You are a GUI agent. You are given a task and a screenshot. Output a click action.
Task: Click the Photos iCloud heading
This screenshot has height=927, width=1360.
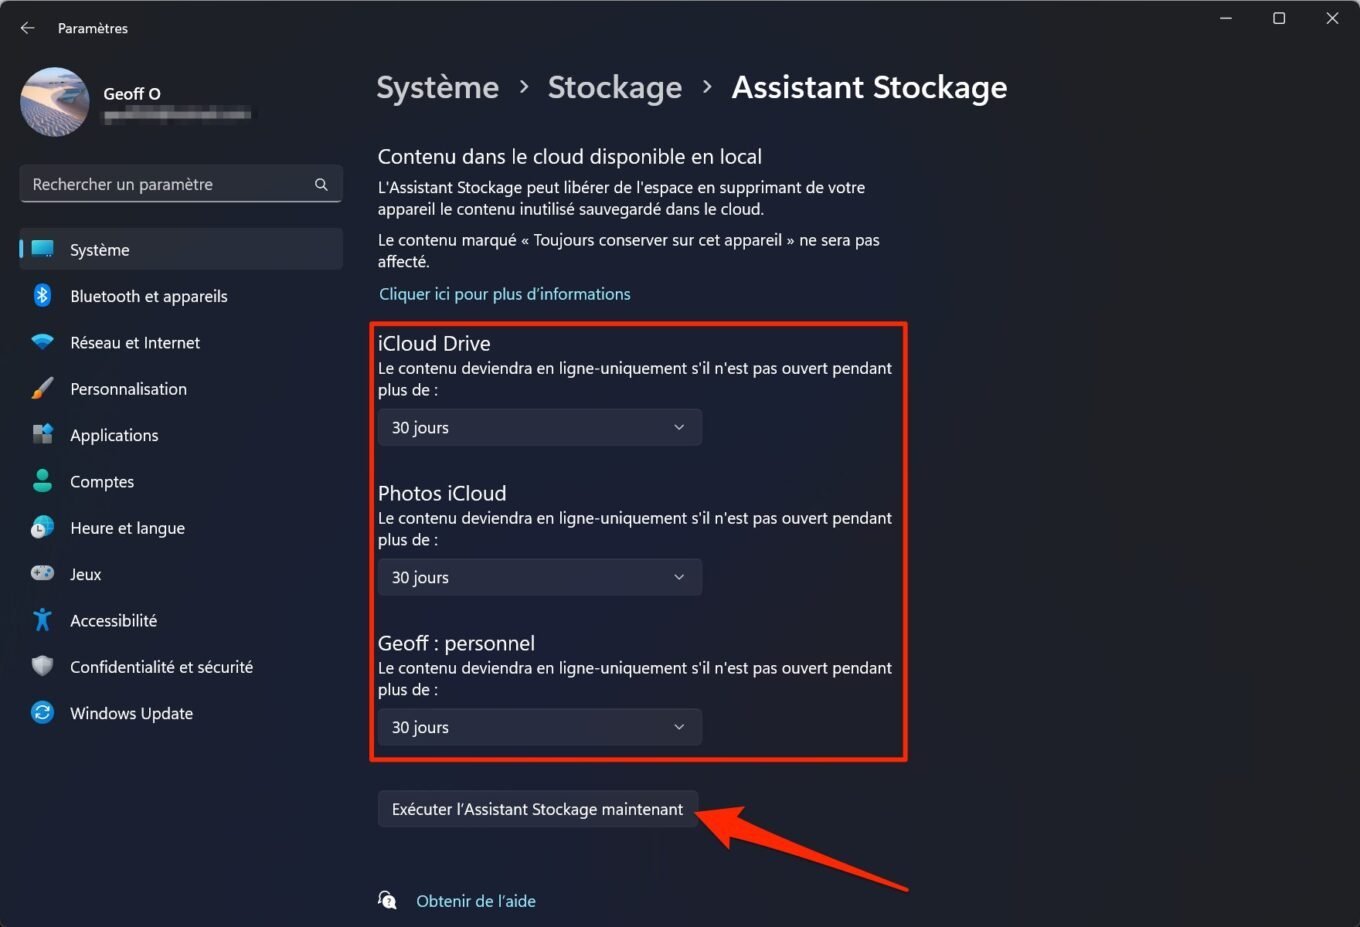[442, 493]
